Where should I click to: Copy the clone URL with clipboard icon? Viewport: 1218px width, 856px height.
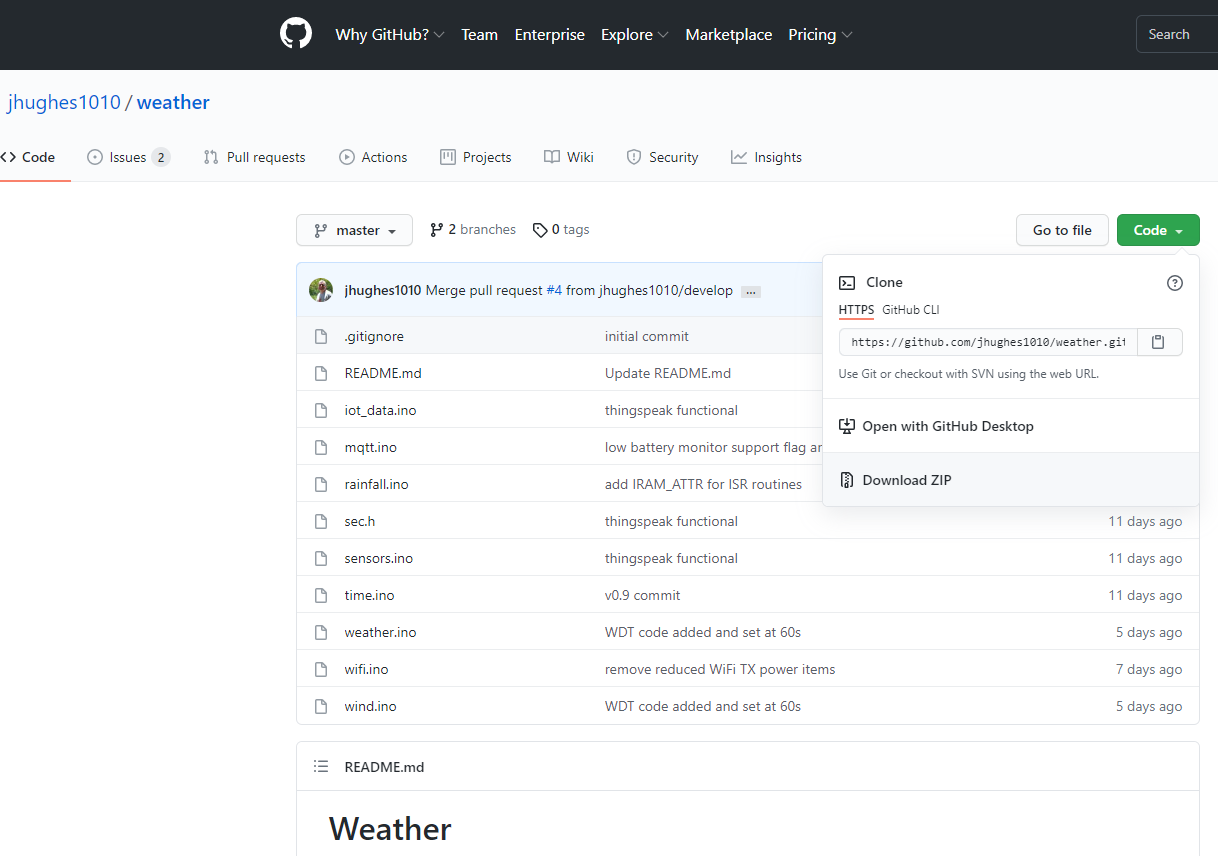click(1158, 342)
